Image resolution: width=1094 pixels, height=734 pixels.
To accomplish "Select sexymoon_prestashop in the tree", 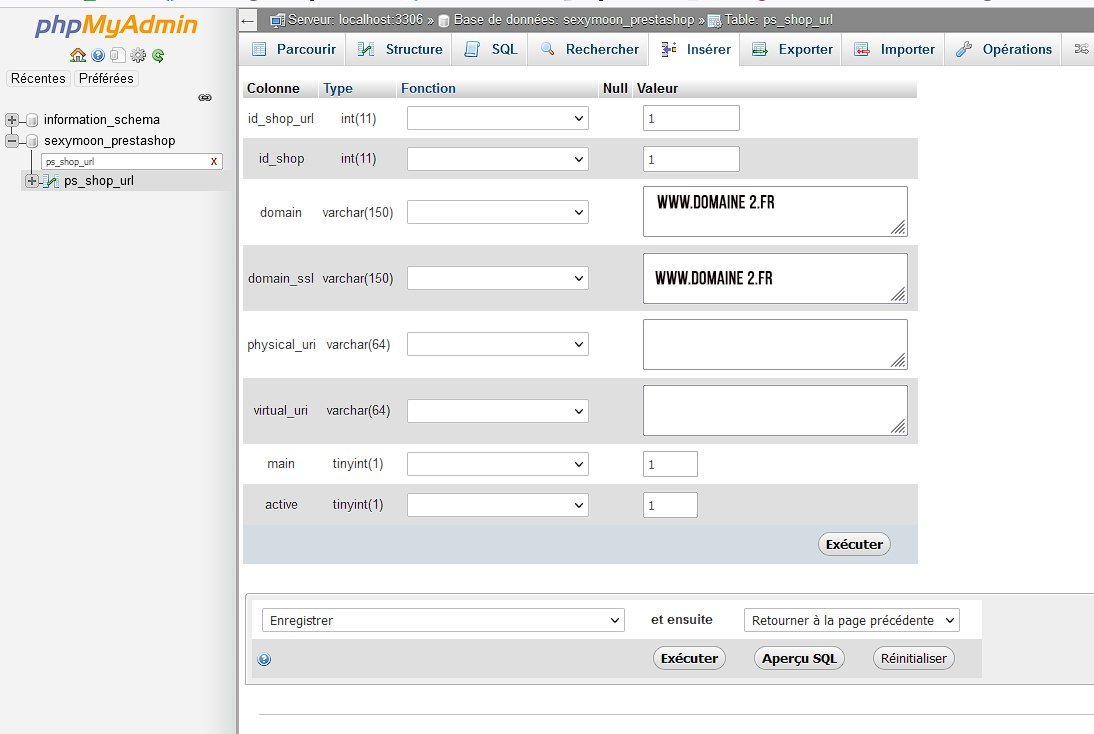I will [x=110, y=141].
